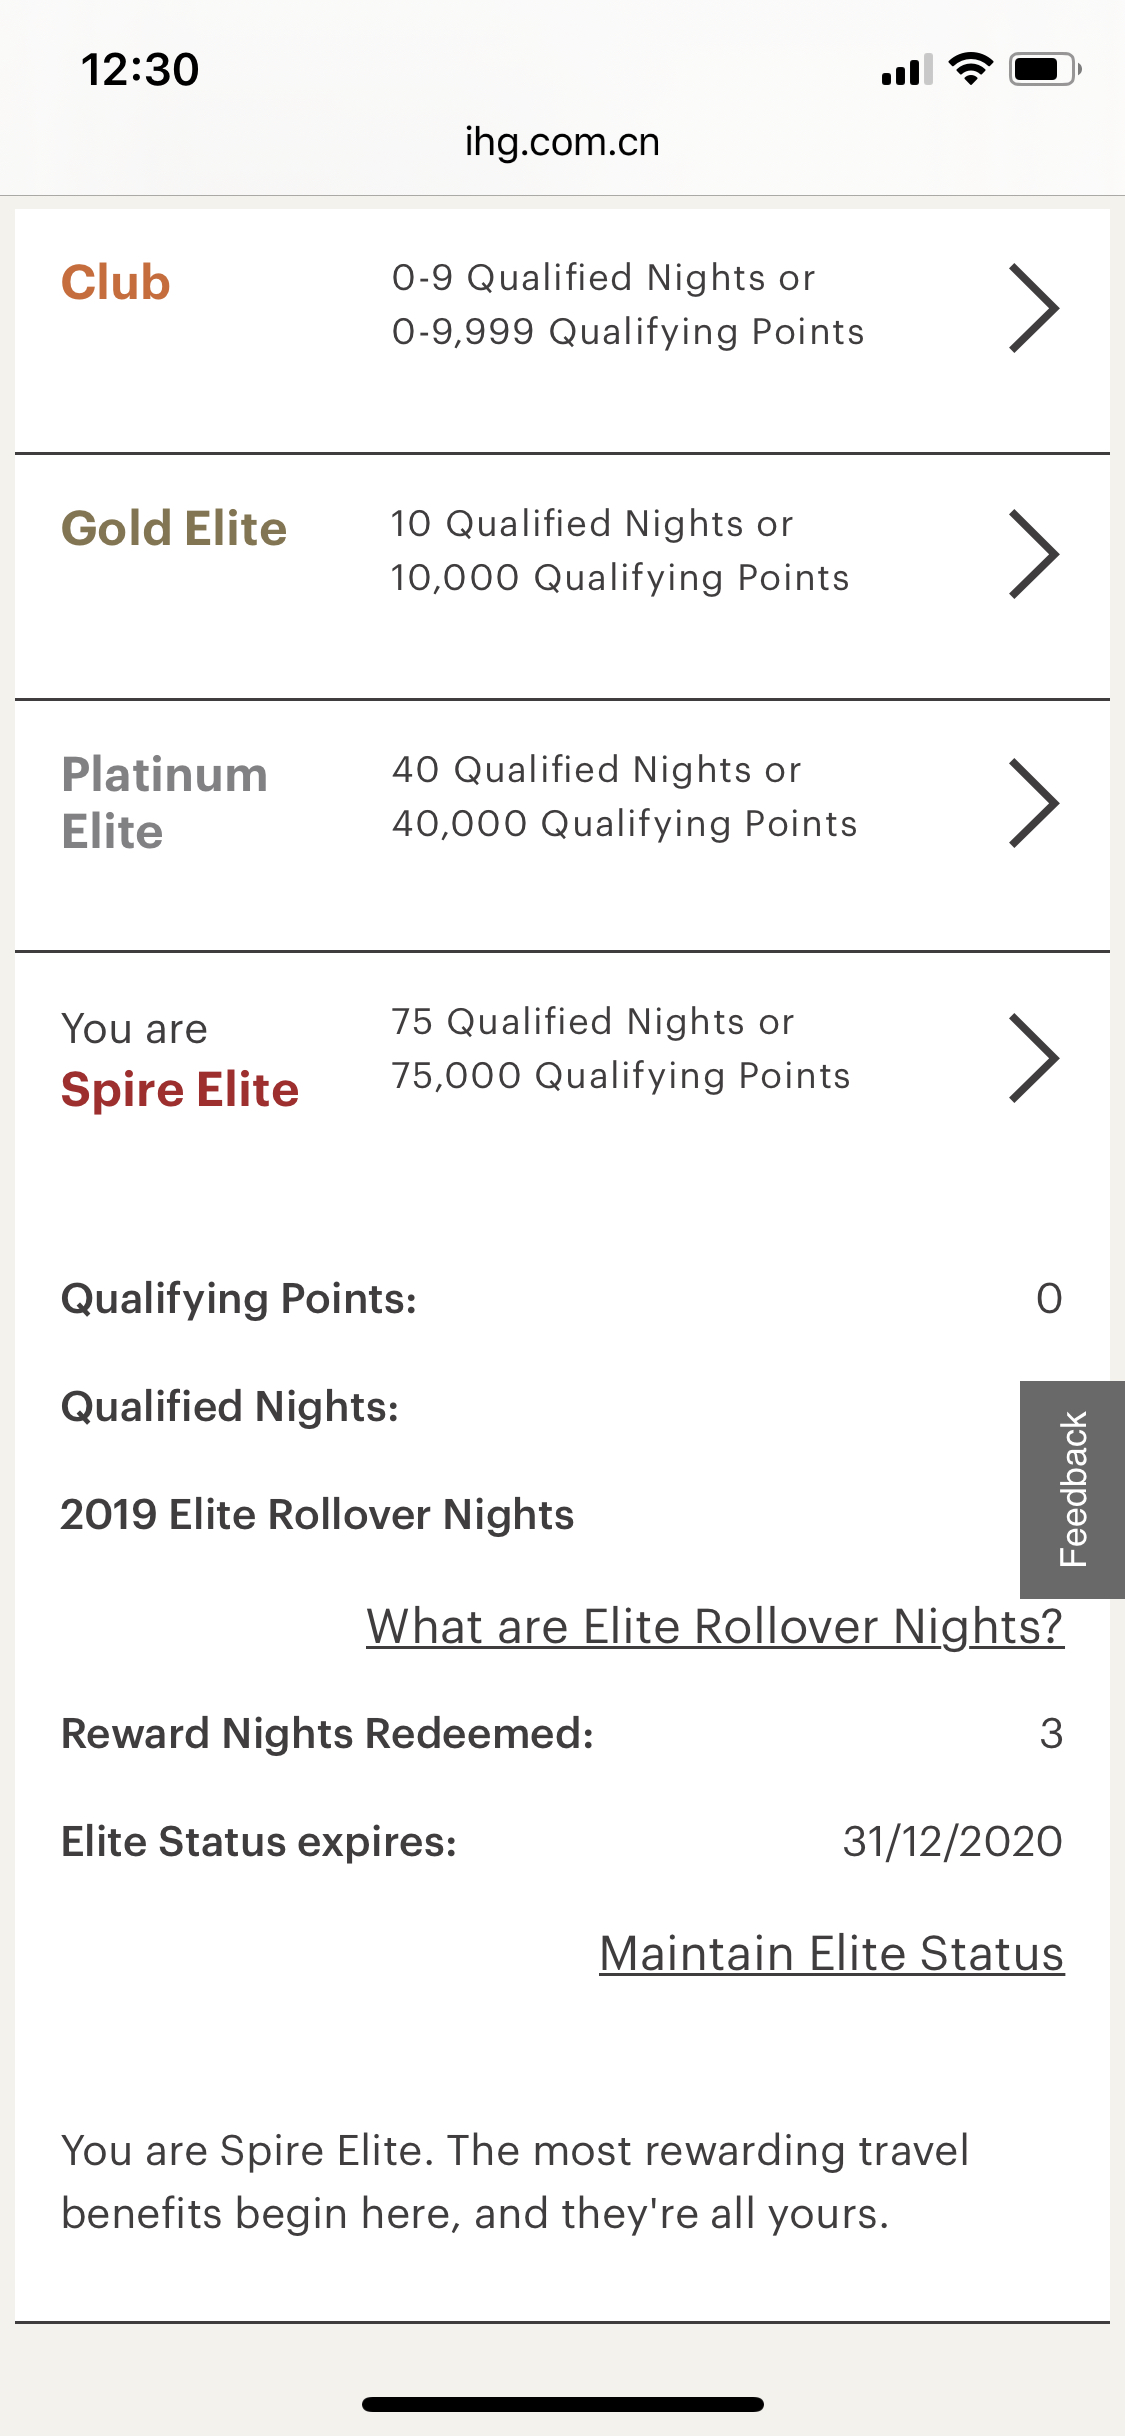
Task: Tap the Reward Nights Redeemed row
Action: click(562, 1733)
